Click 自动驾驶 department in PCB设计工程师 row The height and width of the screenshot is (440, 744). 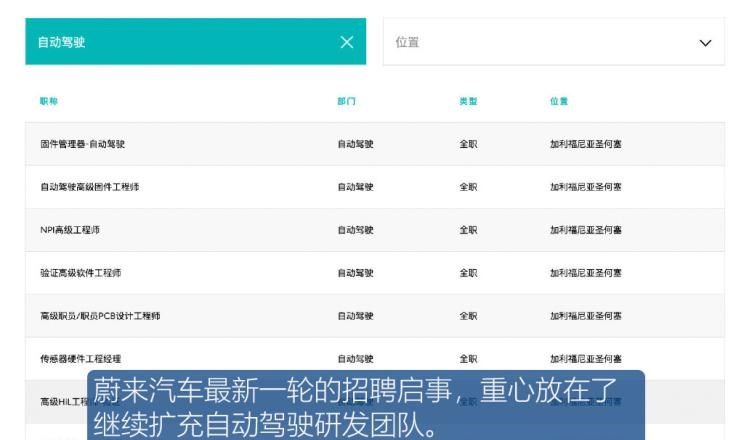[x=355, y=316]
